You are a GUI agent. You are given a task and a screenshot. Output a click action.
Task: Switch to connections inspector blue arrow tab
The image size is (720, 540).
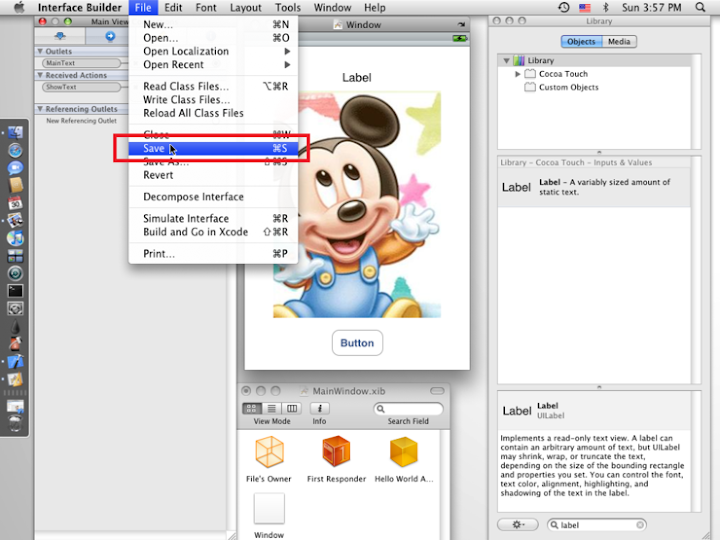pyautogui.click(x=110, y=36)
